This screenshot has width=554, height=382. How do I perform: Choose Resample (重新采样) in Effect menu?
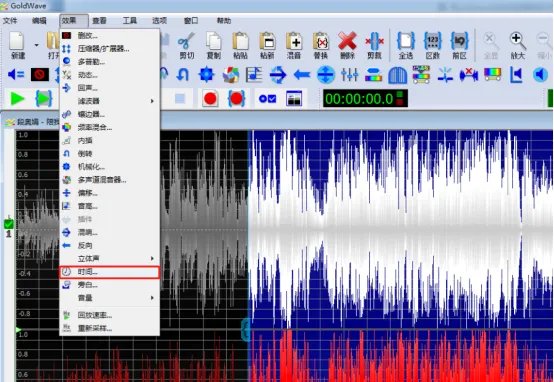coord(110,328)
